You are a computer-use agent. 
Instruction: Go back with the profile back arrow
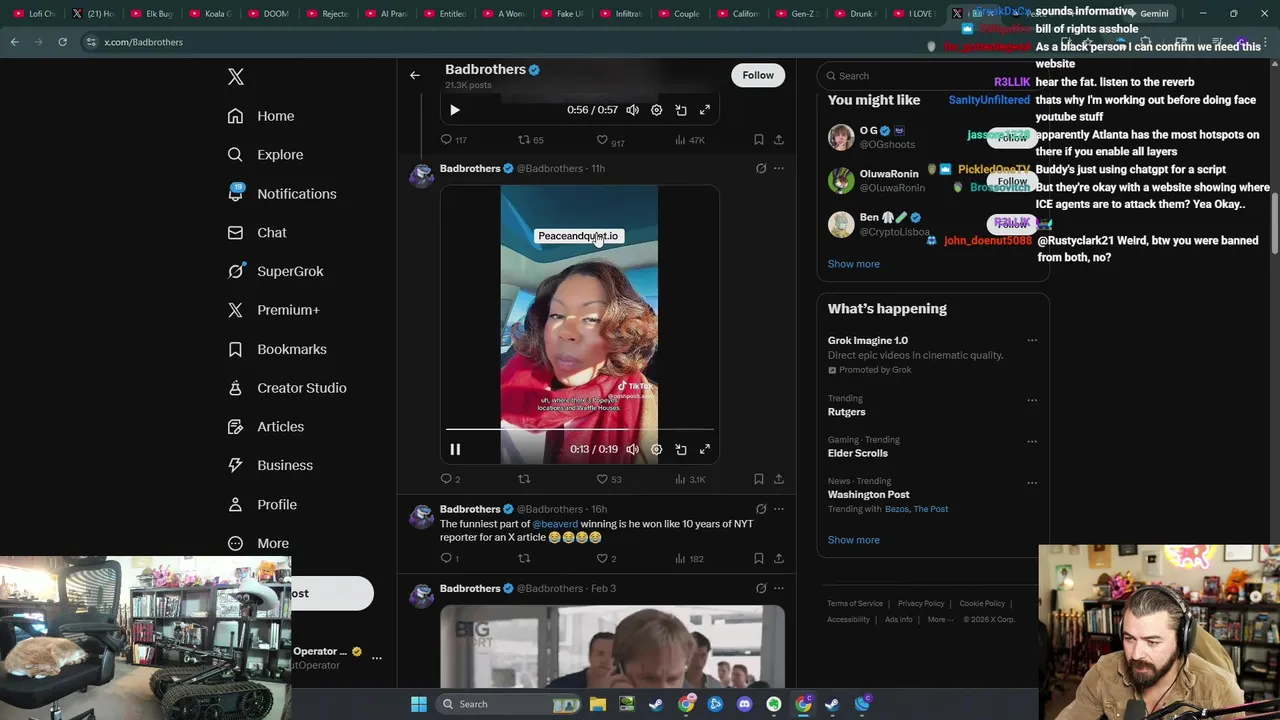coord(414,75)
